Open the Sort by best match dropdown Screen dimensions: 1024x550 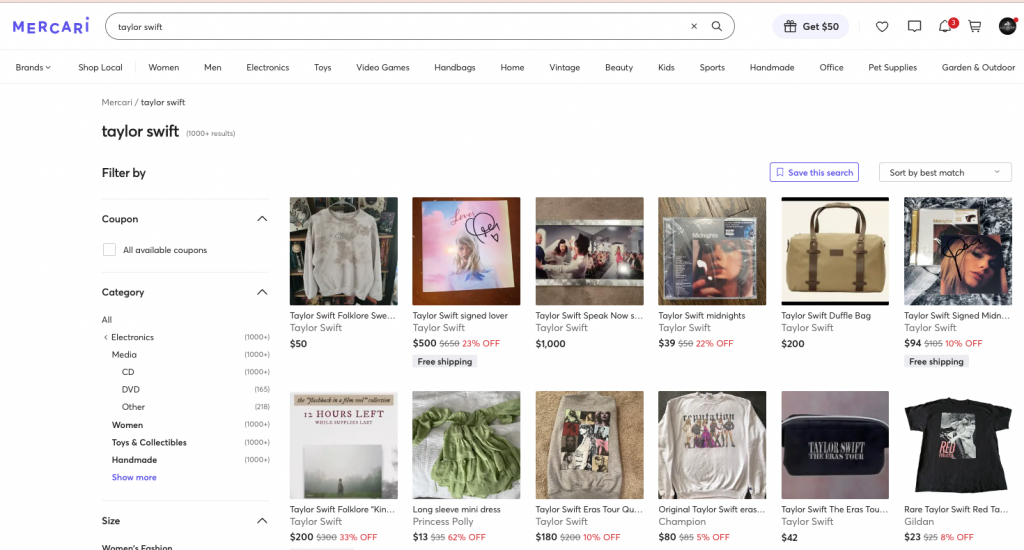click(x=945, y=172)
